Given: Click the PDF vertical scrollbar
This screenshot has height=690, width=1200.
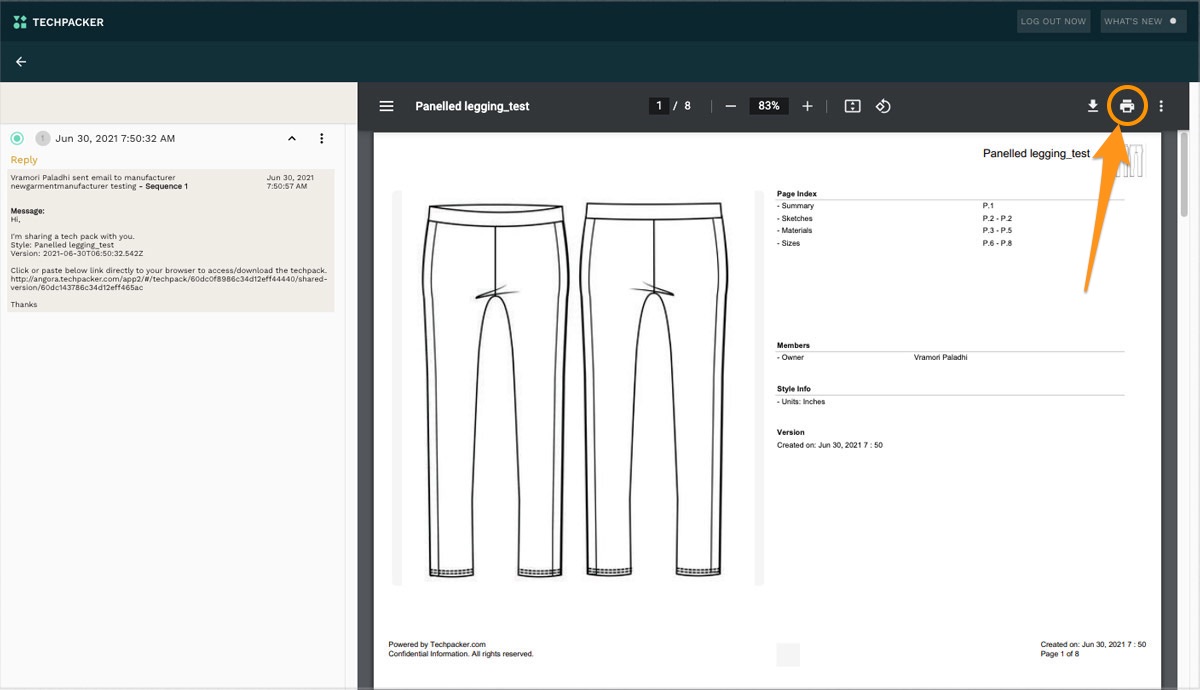Looking at the screenshot, I should (x=1185, y=174).
